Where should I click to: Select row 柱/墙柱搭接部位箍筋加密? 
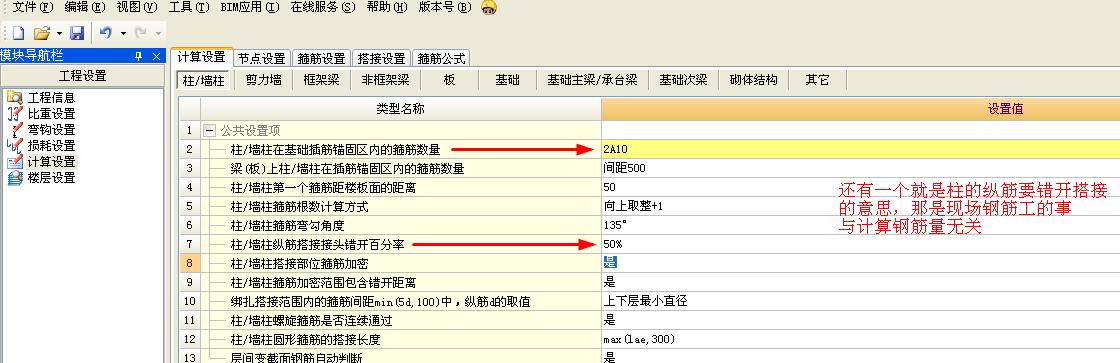point(401,263)
